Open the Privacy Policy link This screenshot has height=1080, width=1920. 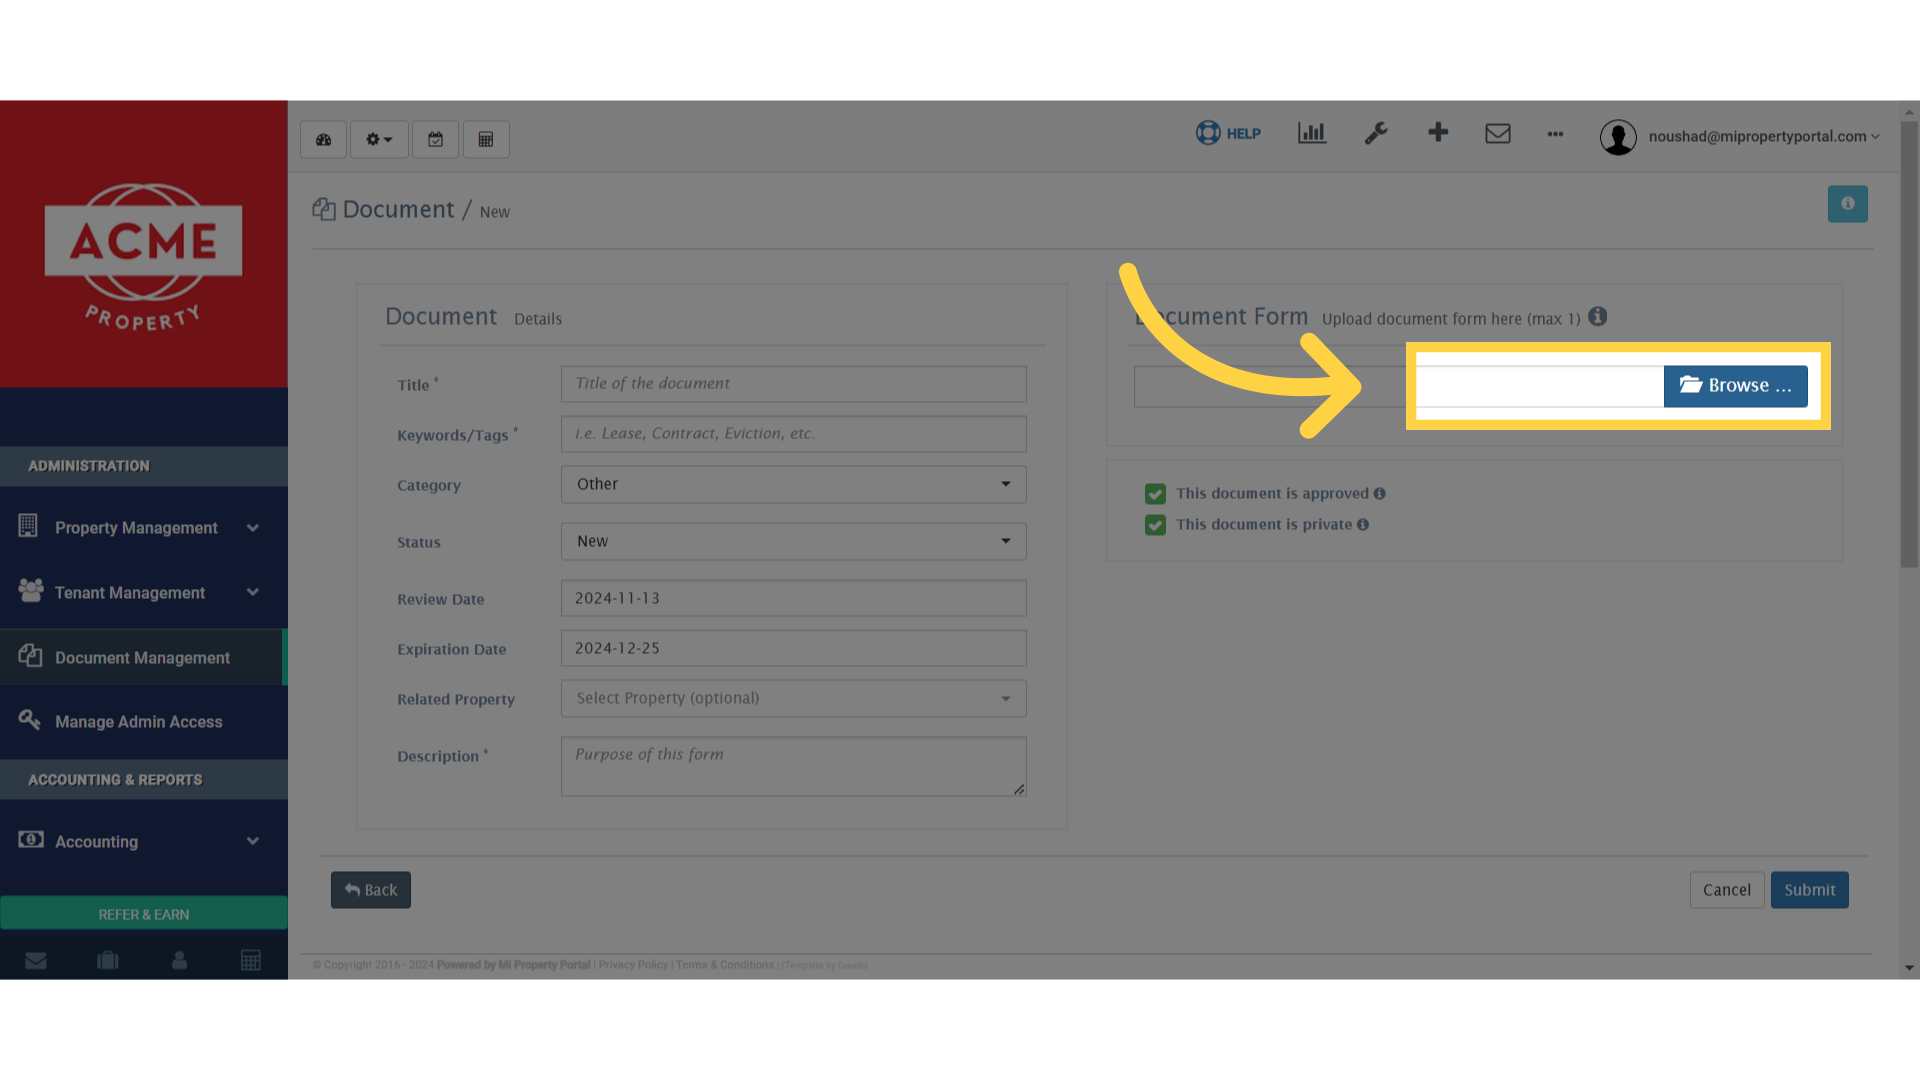[x=633, y=966]
